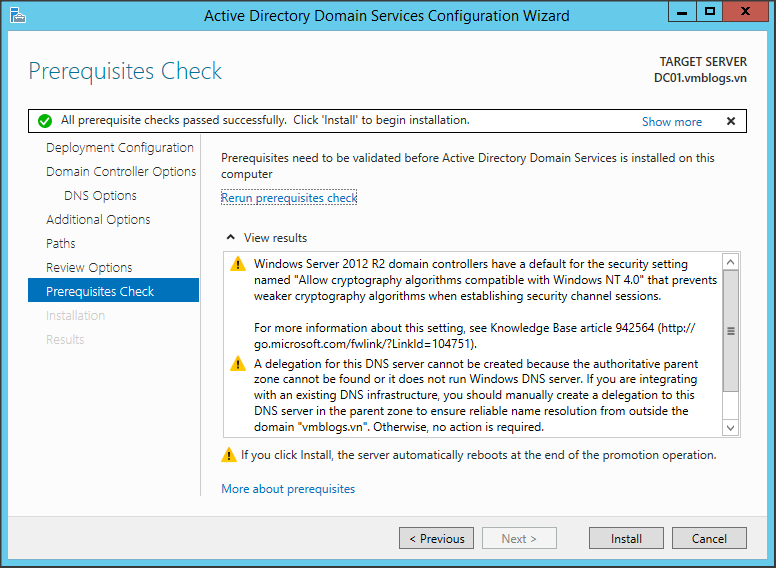Screen dimensions: 776x568
Task: Click the results scrollbar thumb
Action: coord(731,330)
